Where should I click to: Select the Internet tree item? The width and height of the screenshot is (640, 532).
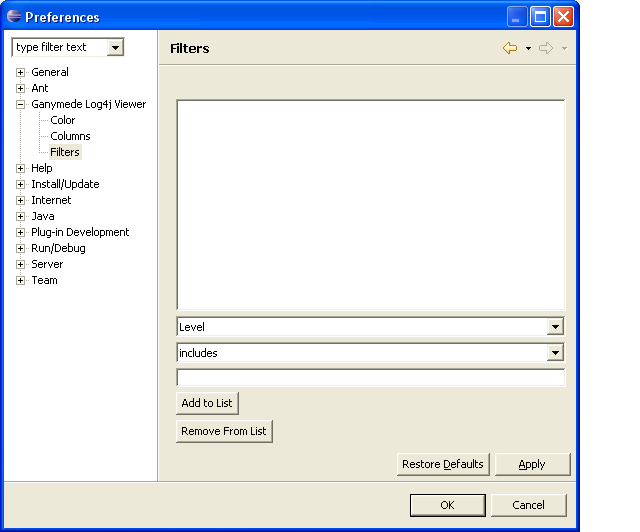pos(51,200)
